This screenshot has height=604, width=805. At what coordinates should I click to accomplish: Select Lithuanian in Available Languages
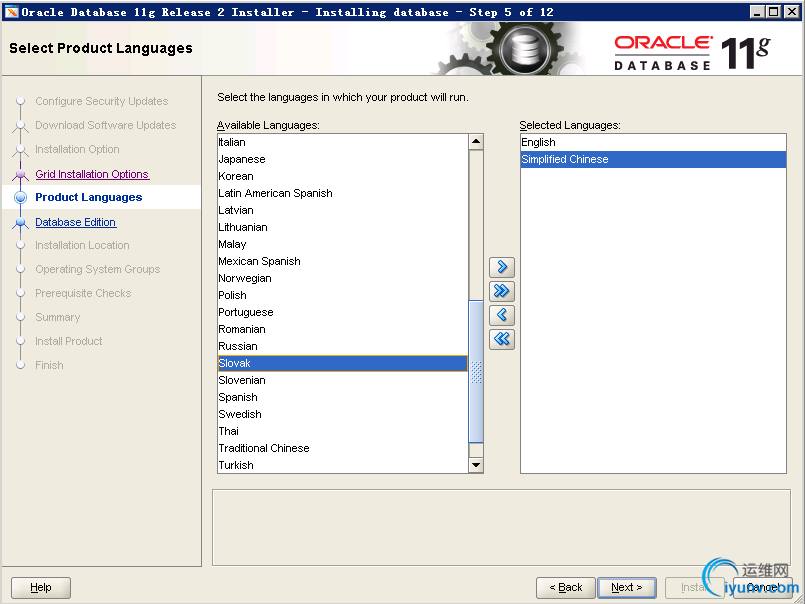(x=342, y=227)
